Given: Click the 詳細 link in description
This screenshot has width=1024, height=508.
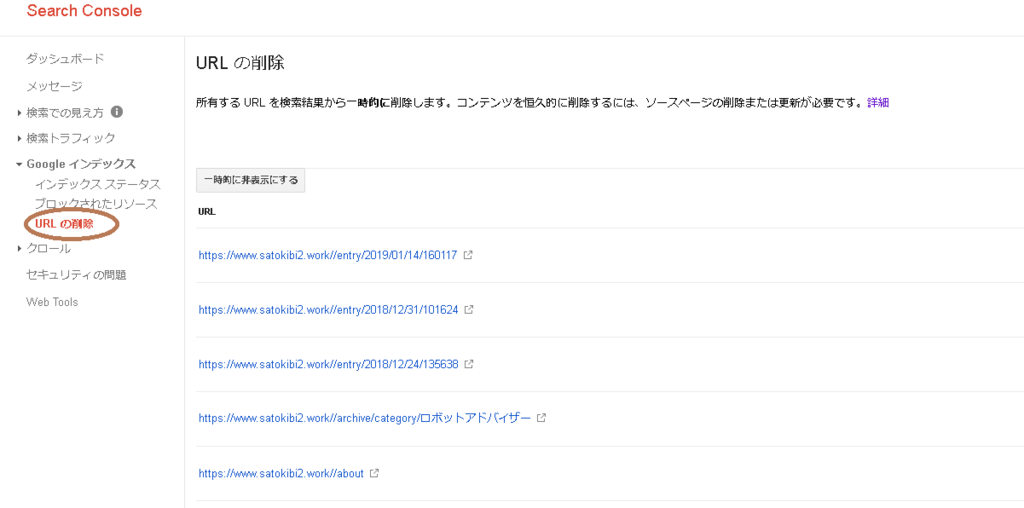Looking at the screenshot, I should click(878, 103).
